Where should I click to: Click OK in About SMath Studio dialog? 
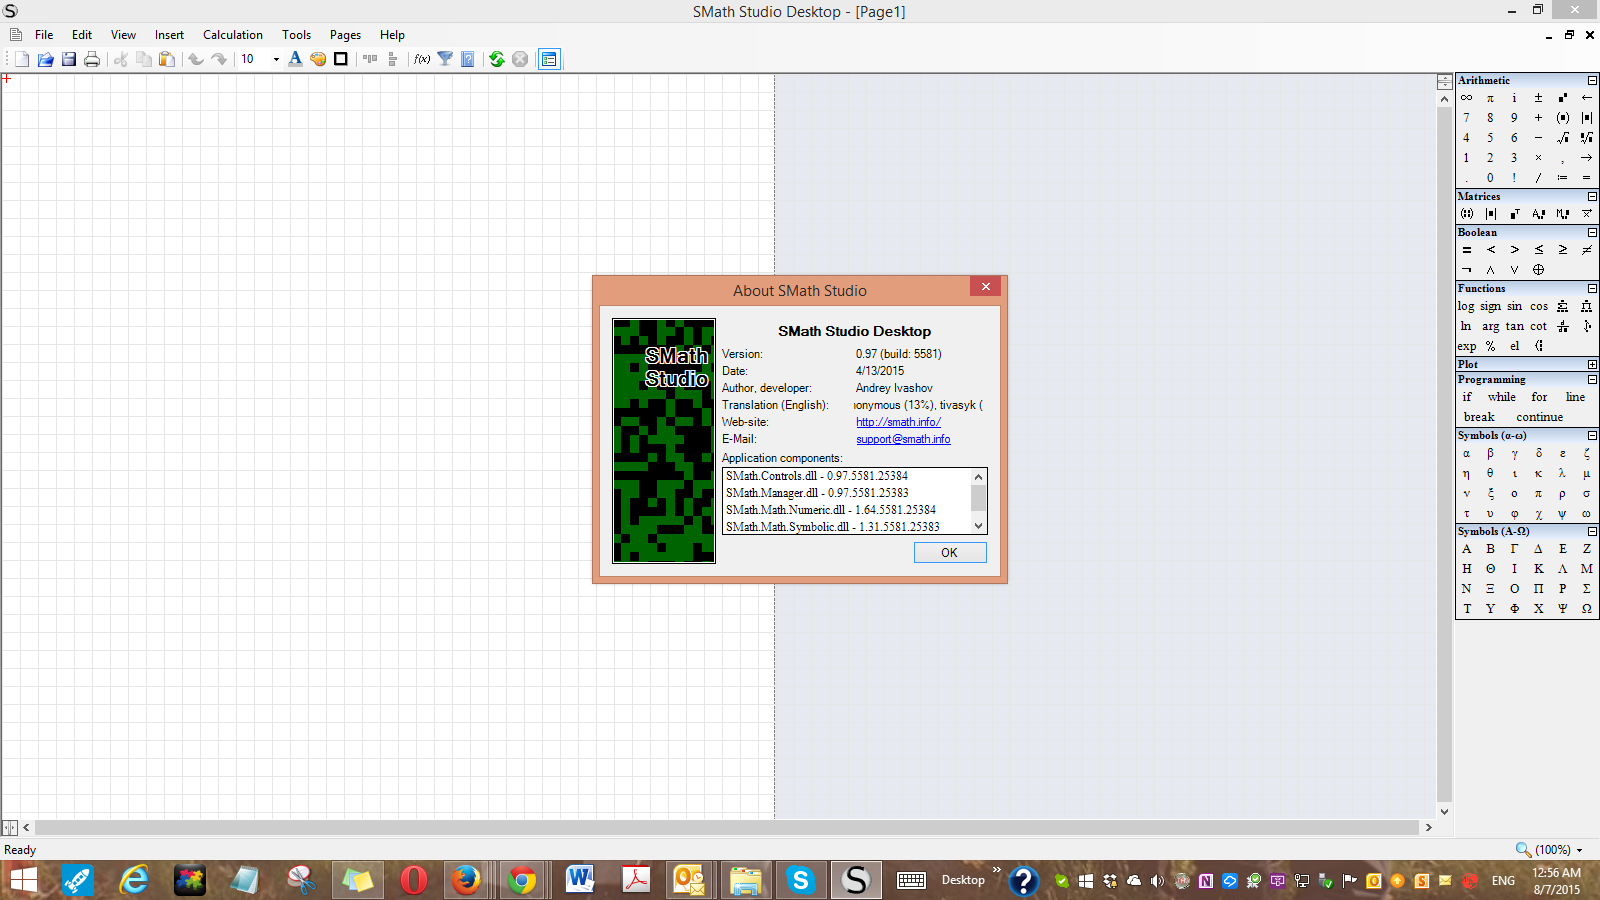click(949, 553)
